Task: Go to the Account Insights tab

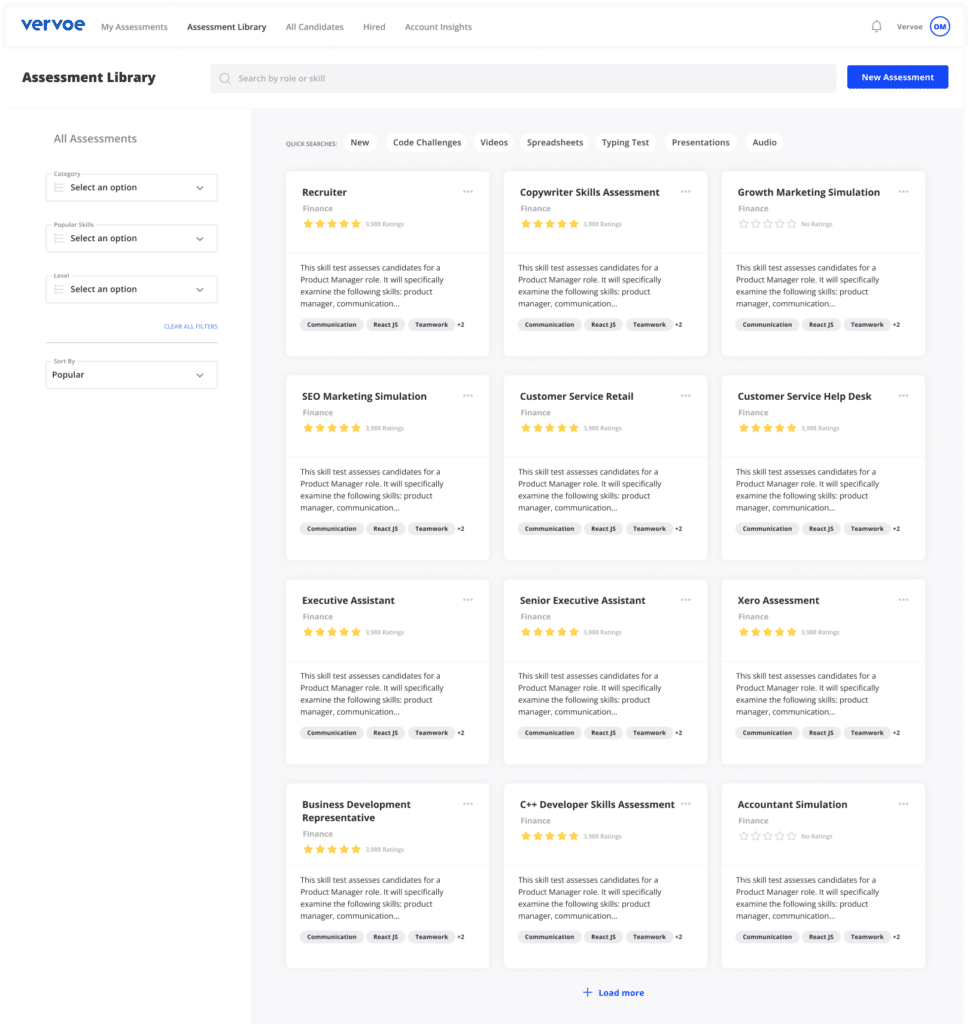Action: coord(438,27)
